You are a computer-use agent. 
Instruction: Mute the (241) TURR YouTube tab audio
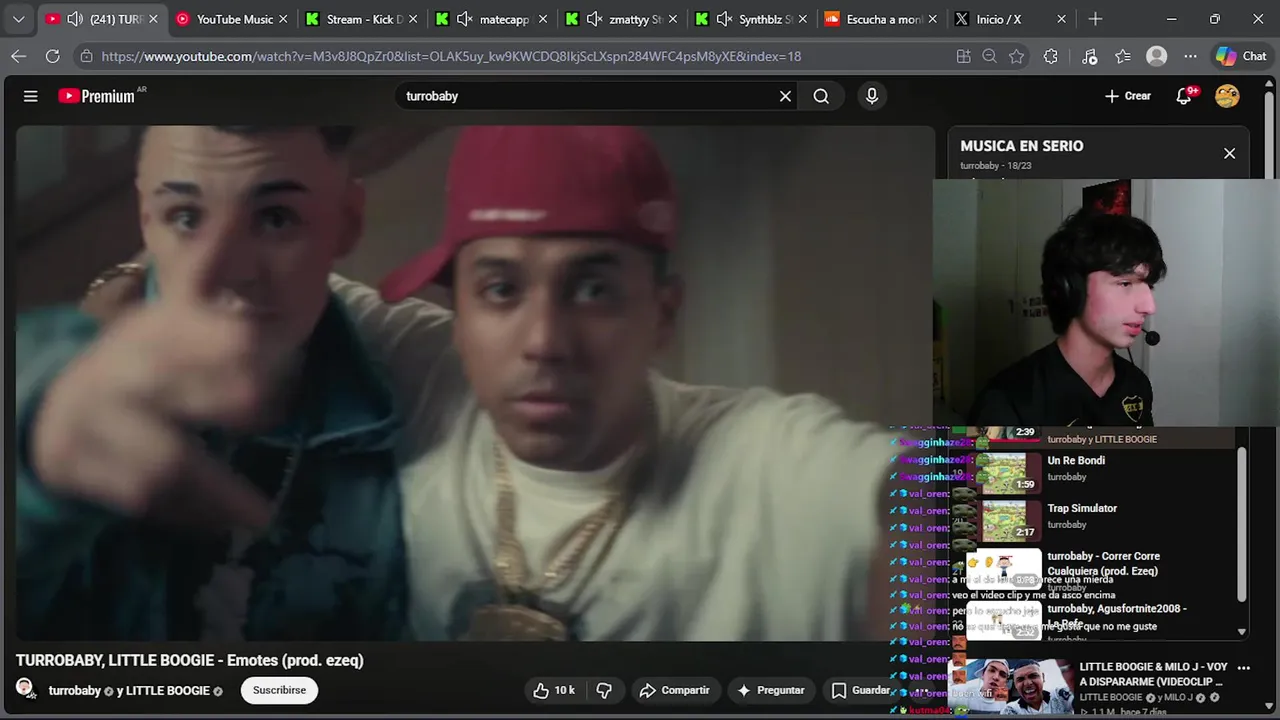click(x=75, y=19)
